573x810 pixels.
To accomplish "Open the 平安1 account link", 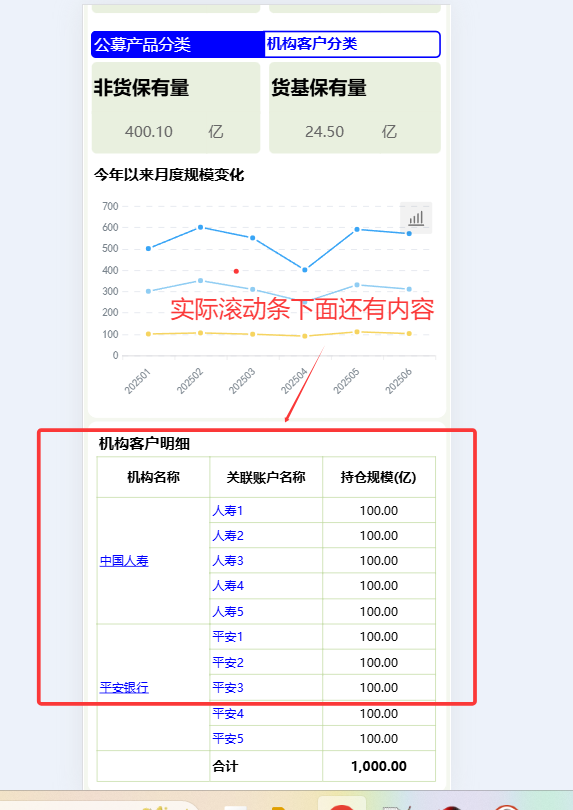I will pos(228,636).
